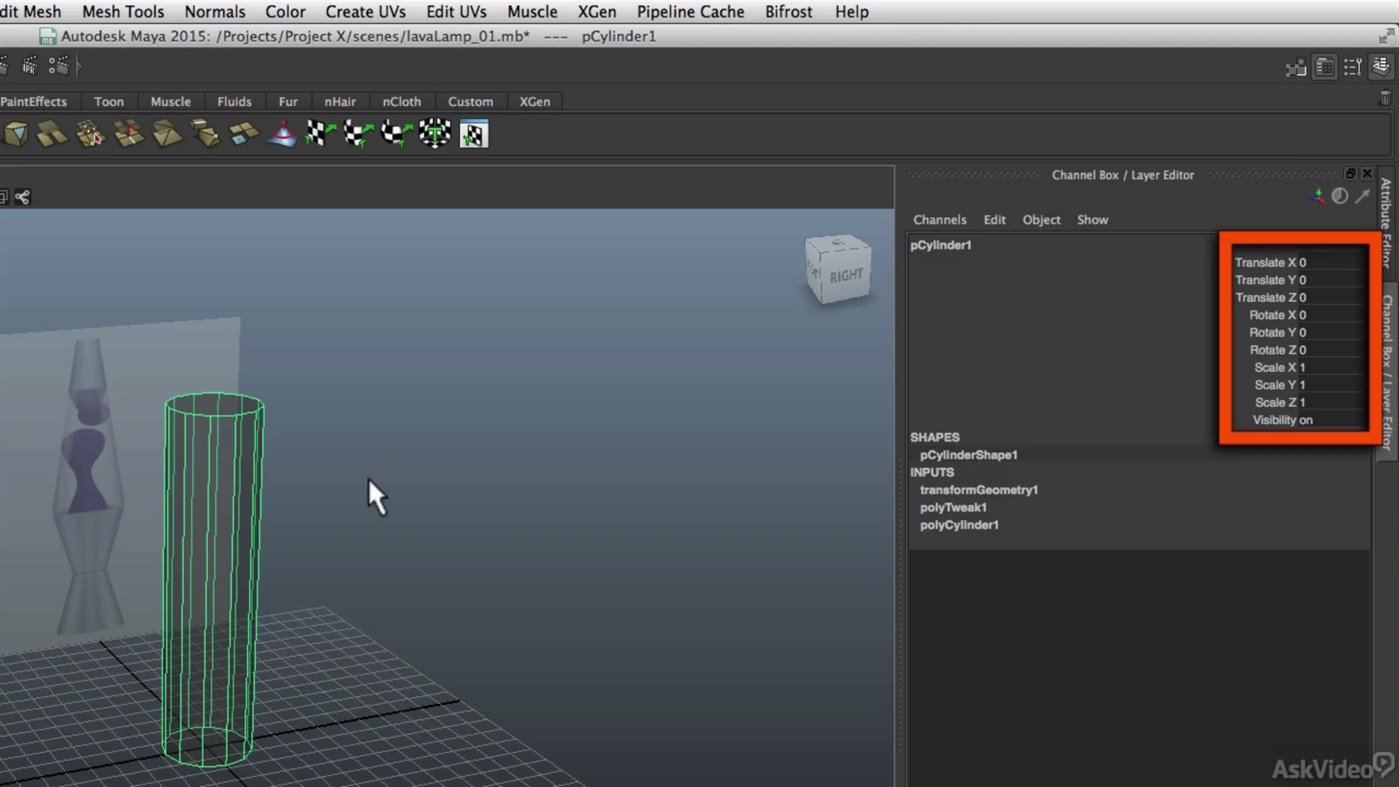Select the pCylinderShape1 shape node
Screen dimensions: 1399x787
(968, 455)
